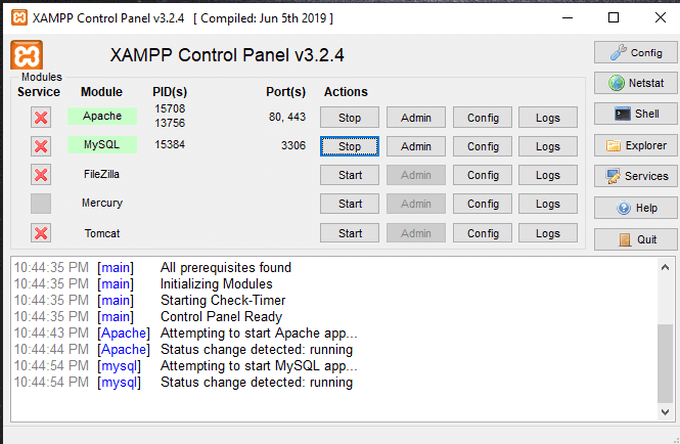Click the Mercury service status box

41,204
